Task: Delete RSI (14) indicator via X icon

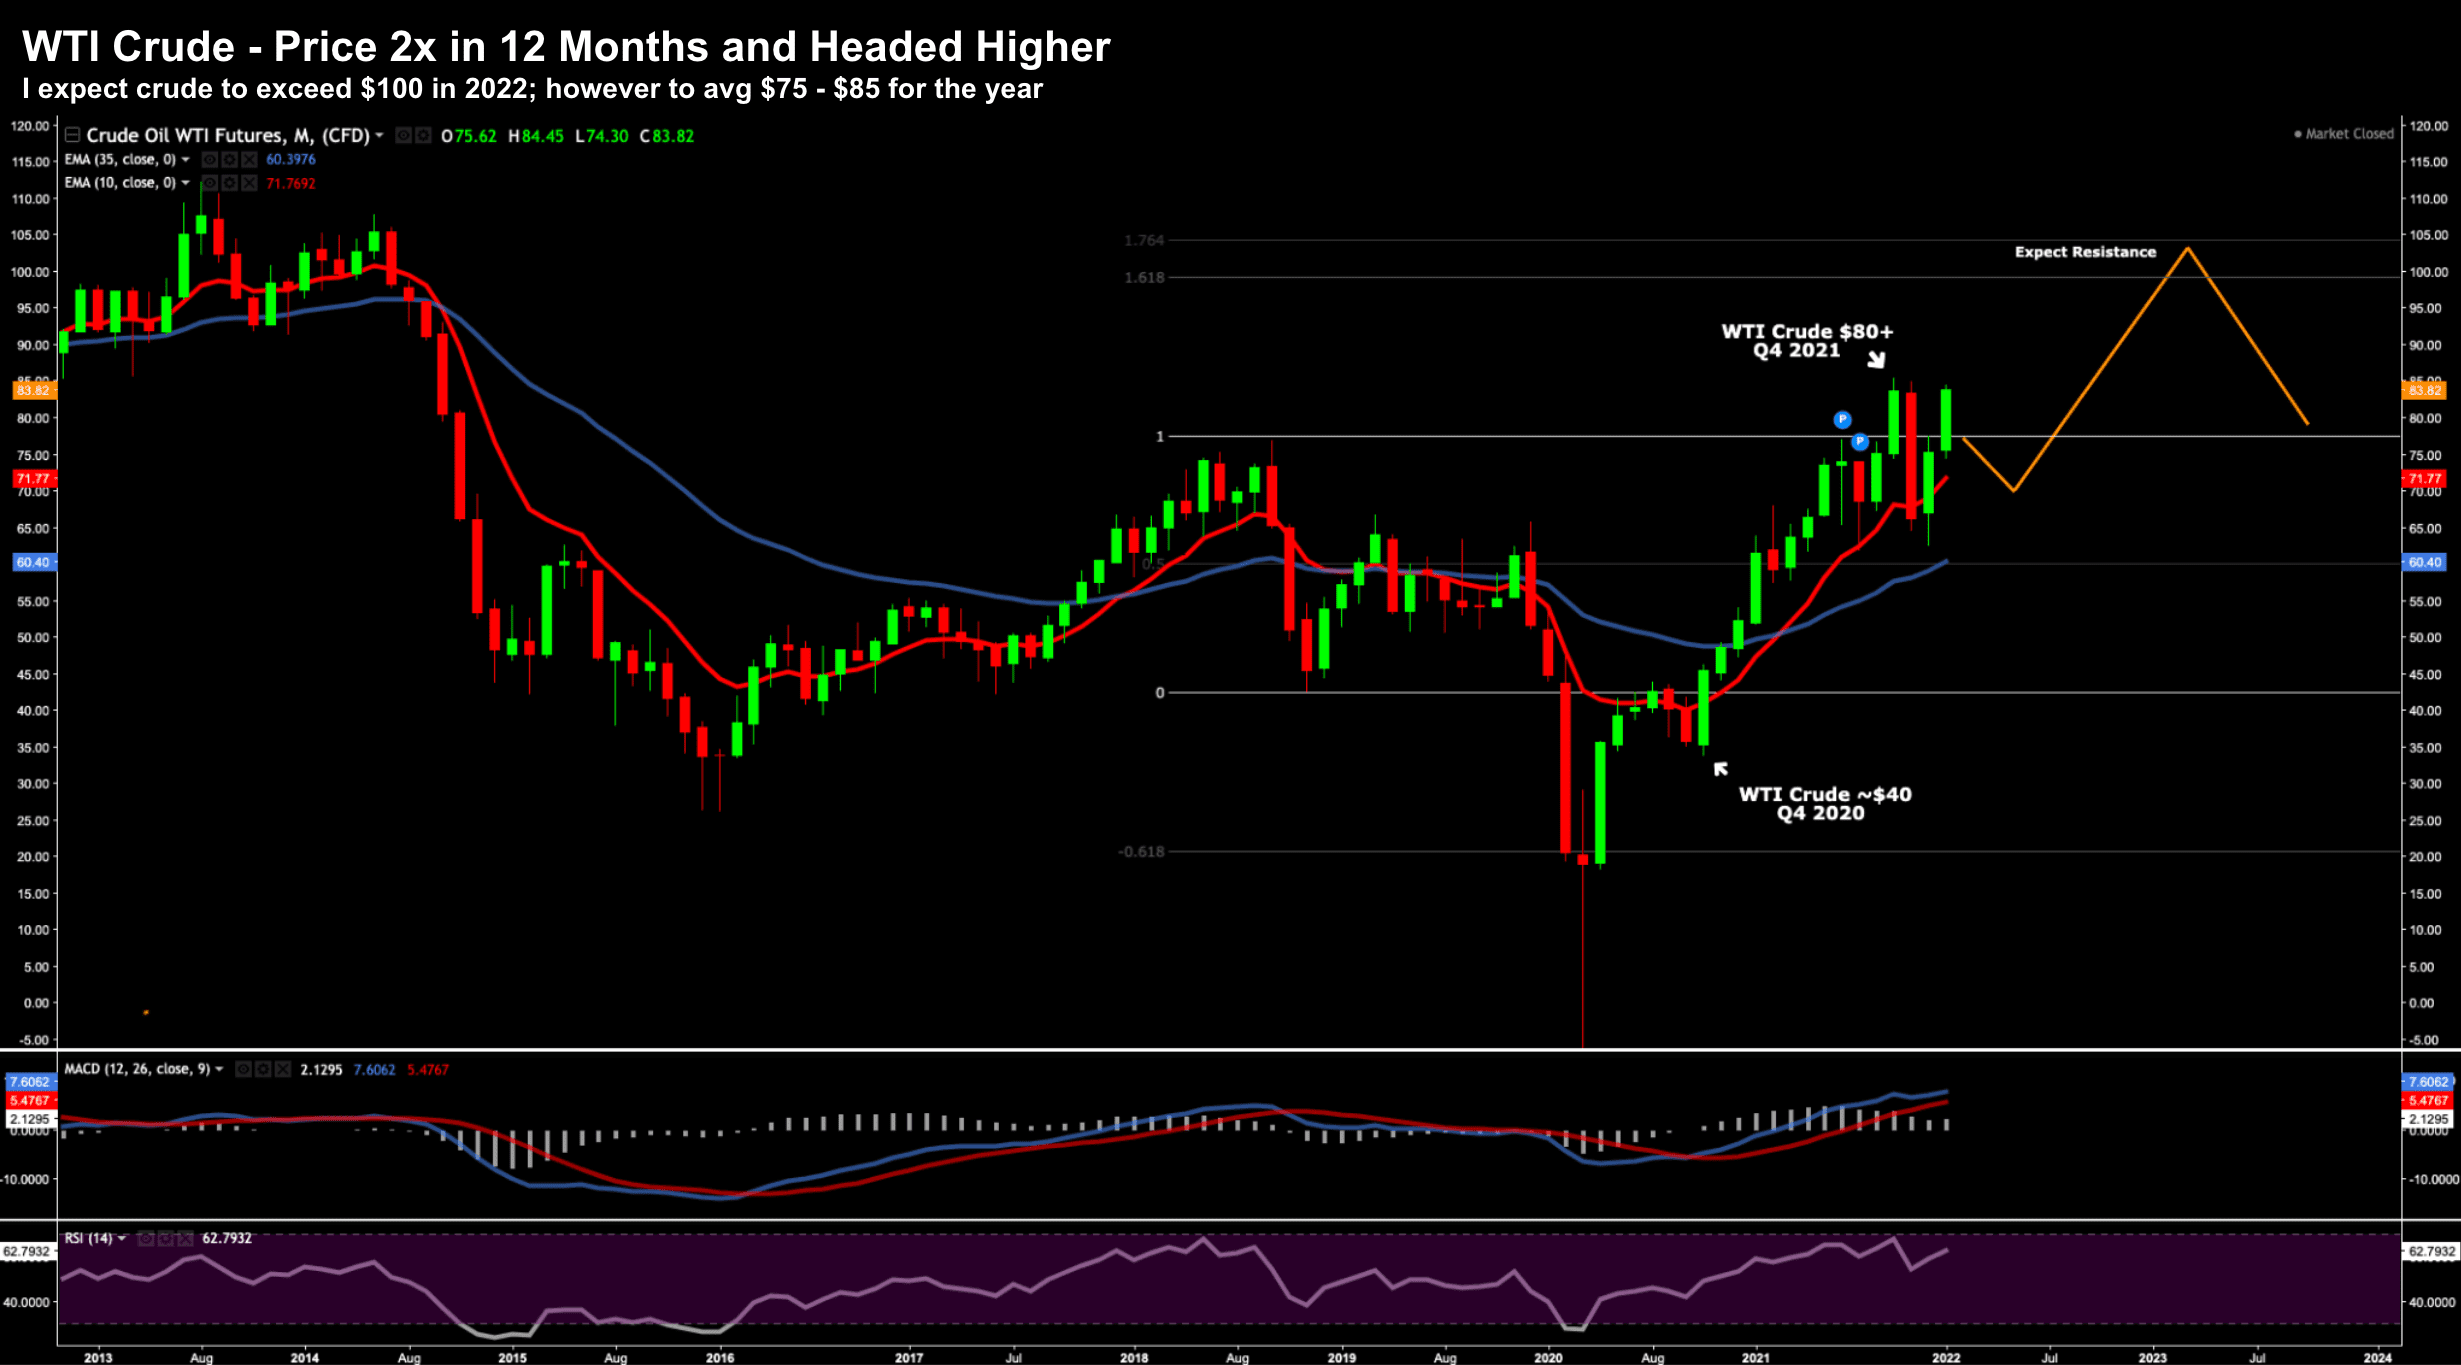Action: pos(184,1239)
